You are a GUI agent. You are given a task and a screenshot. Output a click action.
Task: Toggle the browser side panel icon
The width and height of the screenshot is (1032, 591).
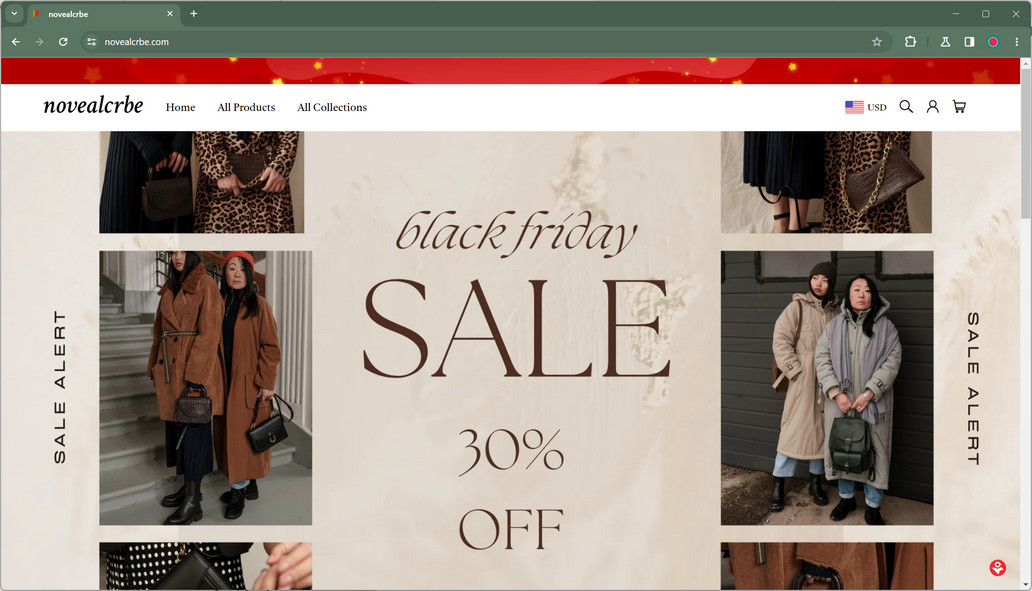pyautogui.click(x=969, y=41)
